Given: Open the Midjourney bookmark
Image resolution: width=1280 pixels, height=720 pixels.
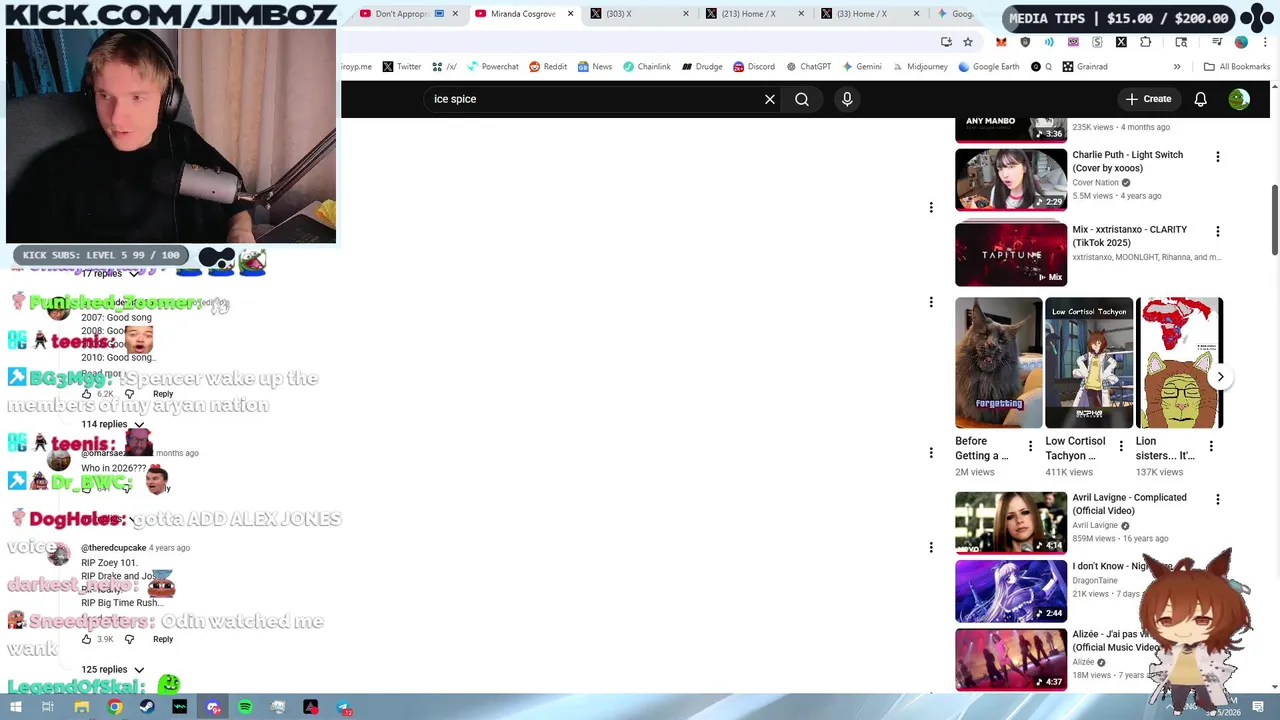Looking at the screenshot, I should (919, 67).
